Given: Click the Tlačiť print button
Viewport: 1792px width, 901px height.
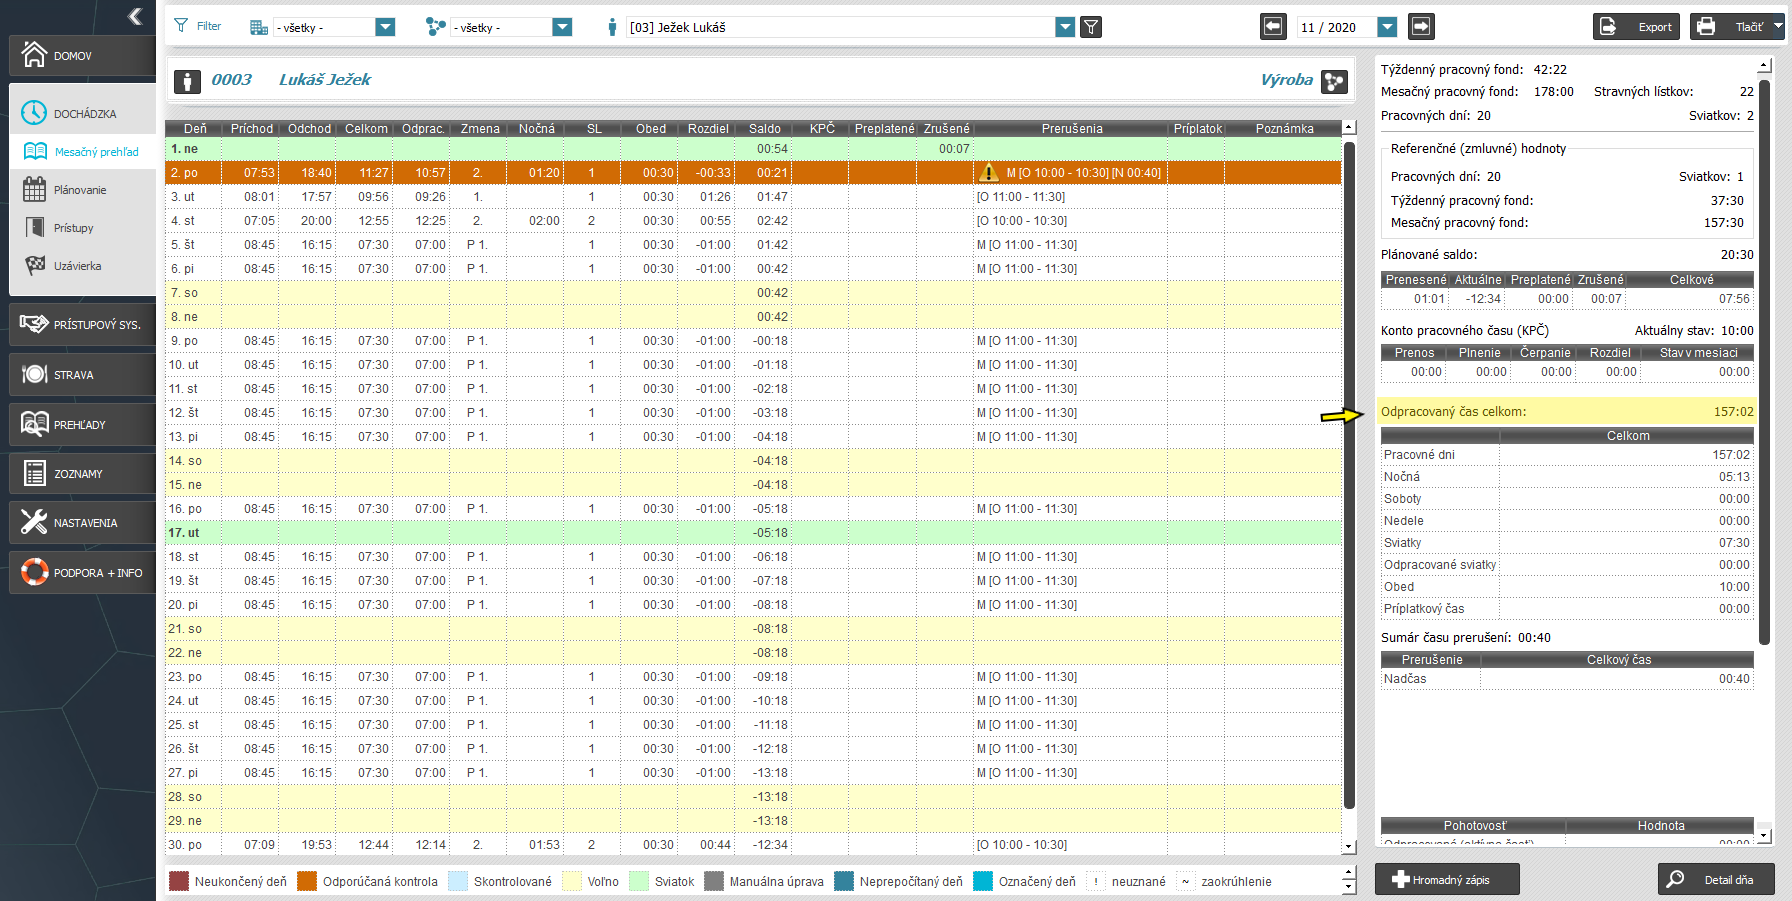Looking at the screenshot, I should tap(1730, 26).
